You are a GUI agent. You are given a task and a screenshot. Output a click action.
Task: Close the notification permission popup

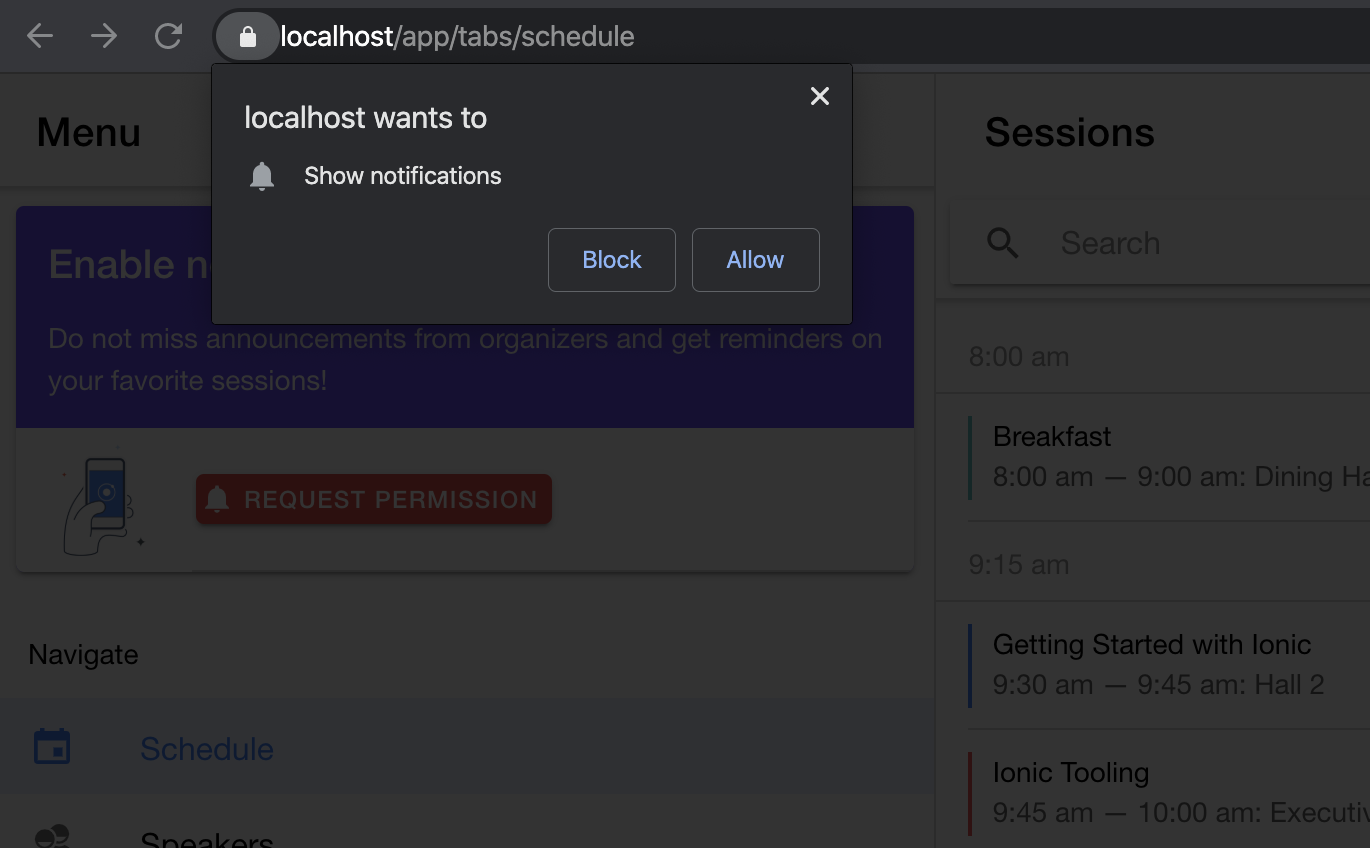[820, 96]
